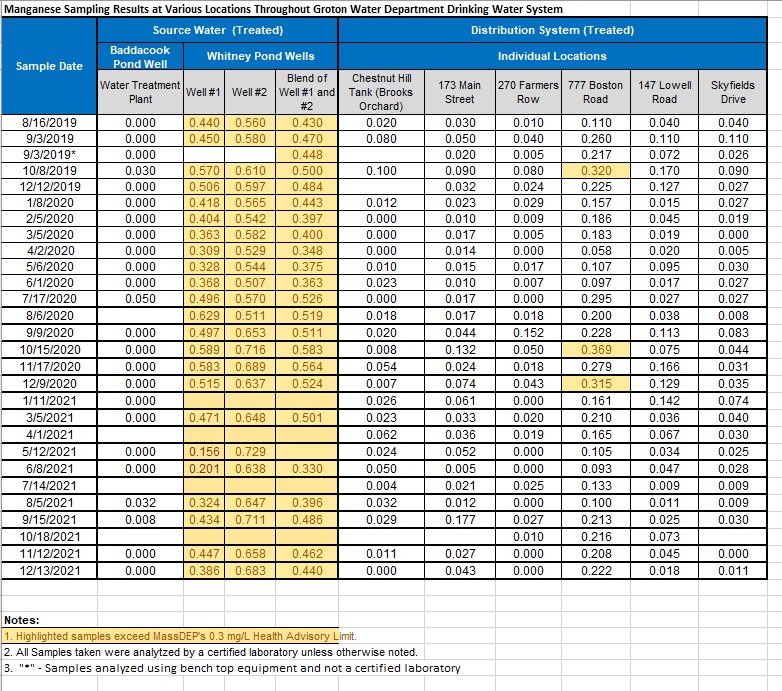Select Well #2 value 0.716 for 10/15/2020
This screenshot has width=782, height=691.
click(249, 349)
